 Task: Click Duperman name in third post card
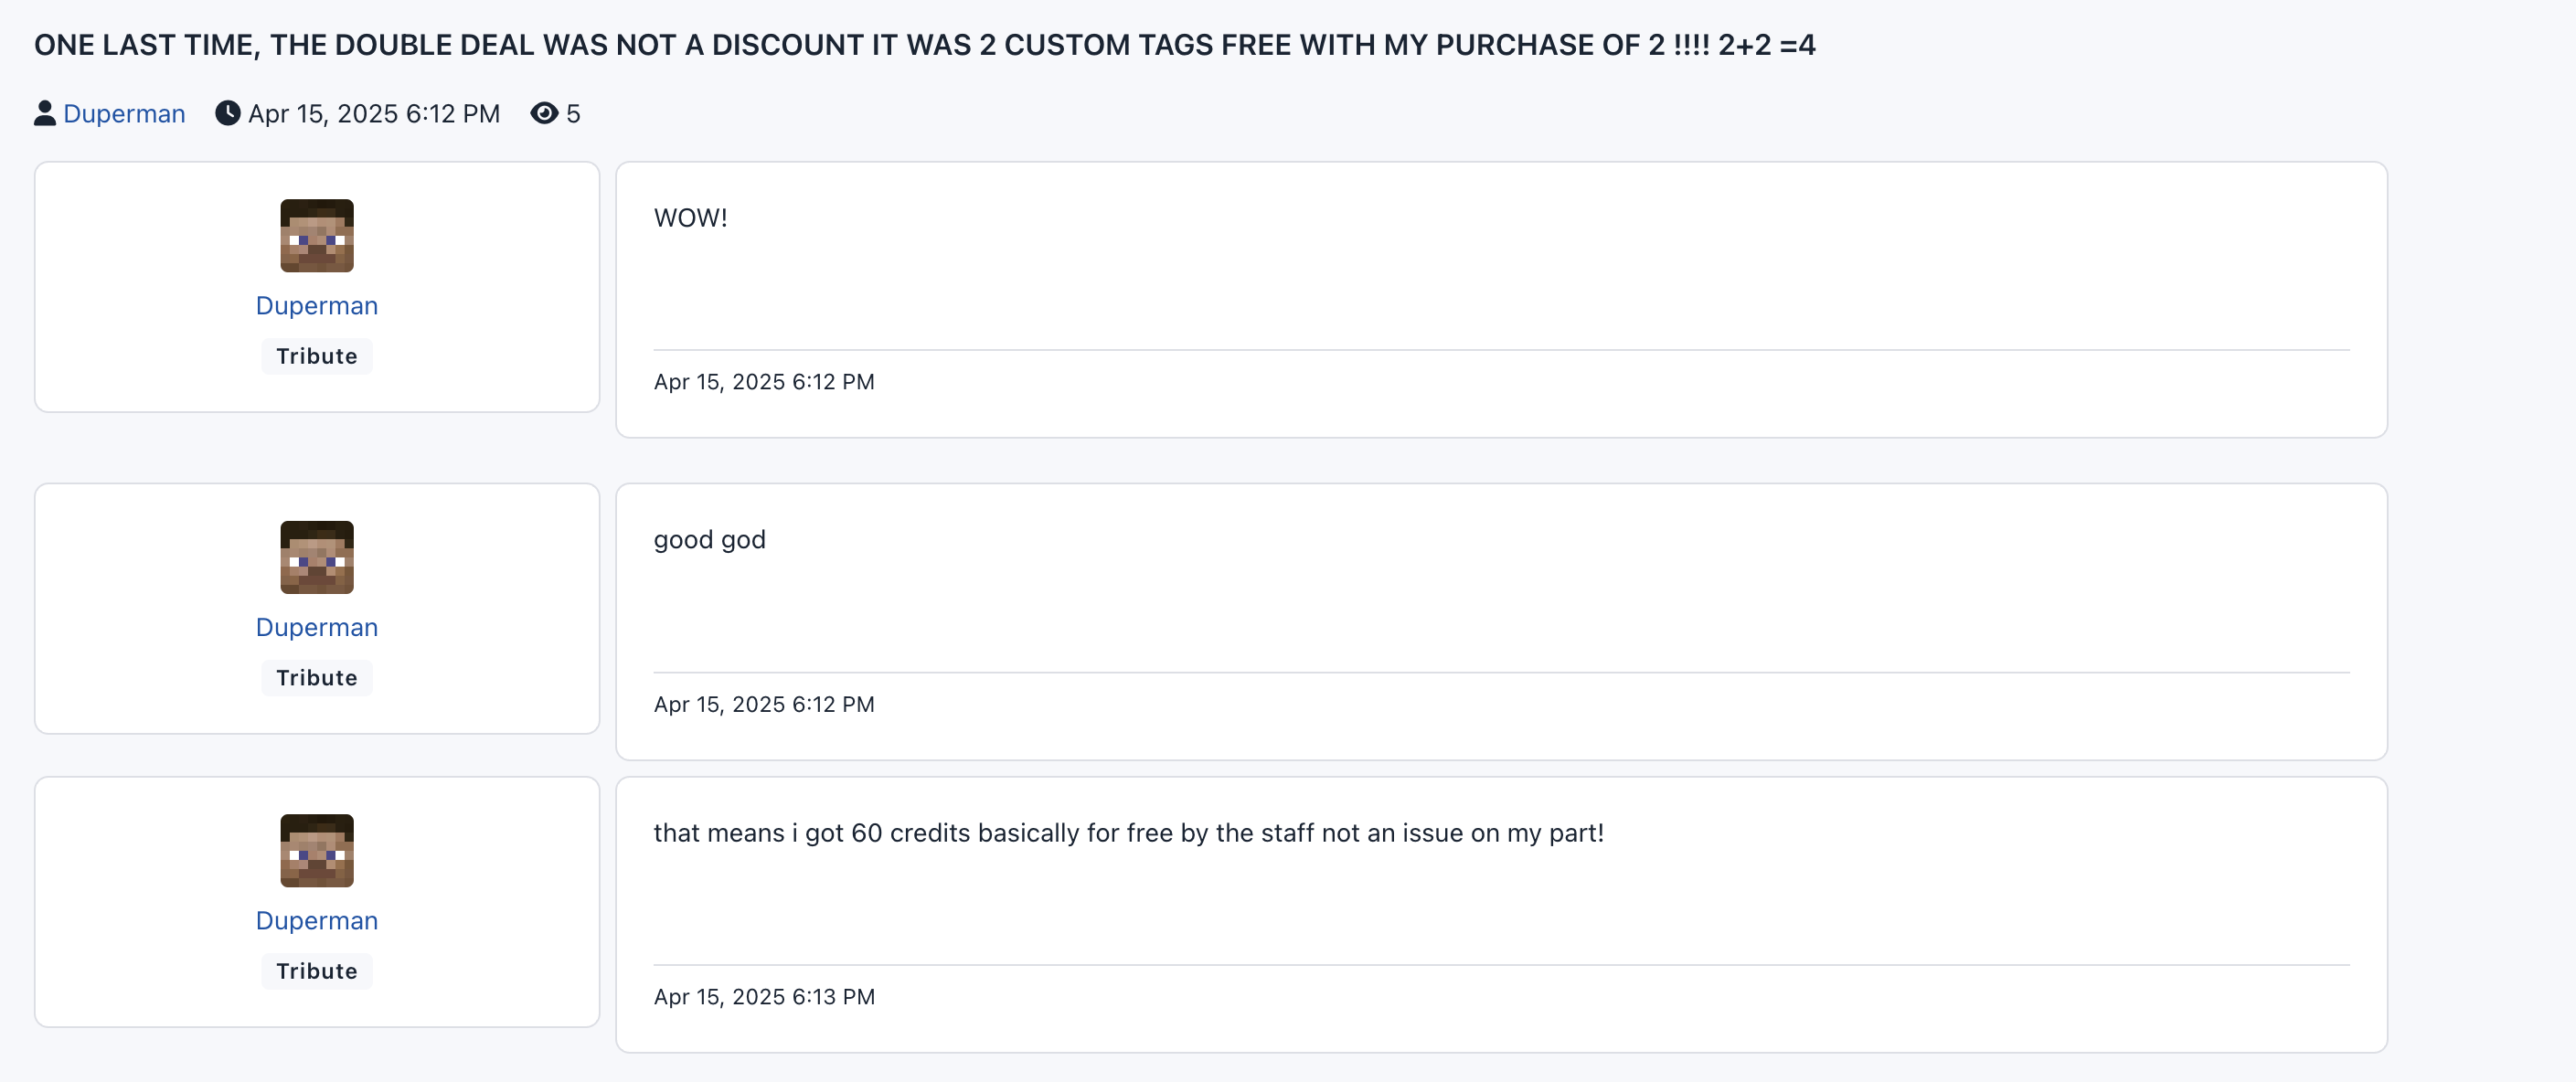click(x=317, y=921)
